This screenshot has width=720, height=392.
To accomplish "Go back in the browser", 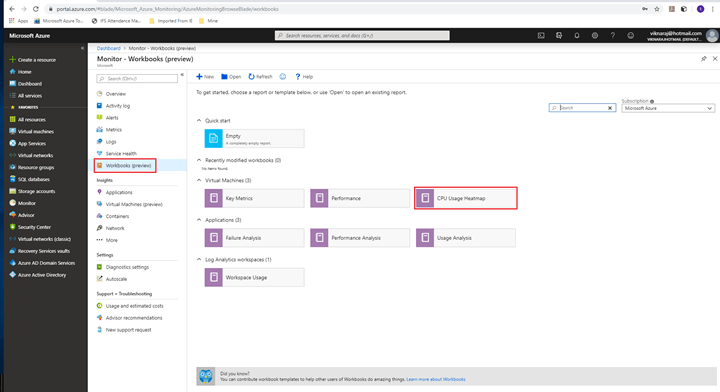I will [x=12, y=9].
